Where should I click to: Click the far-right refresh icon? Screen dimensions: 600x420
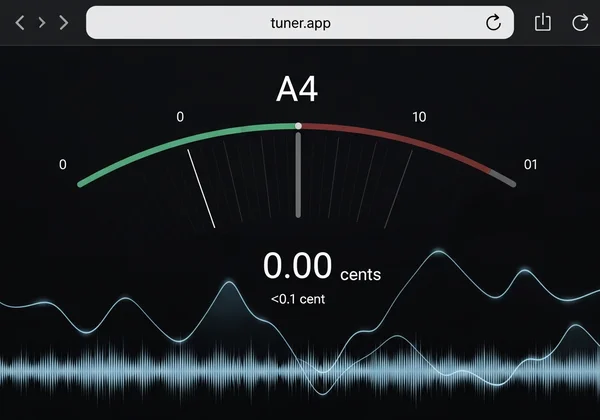tap(580, 22)
